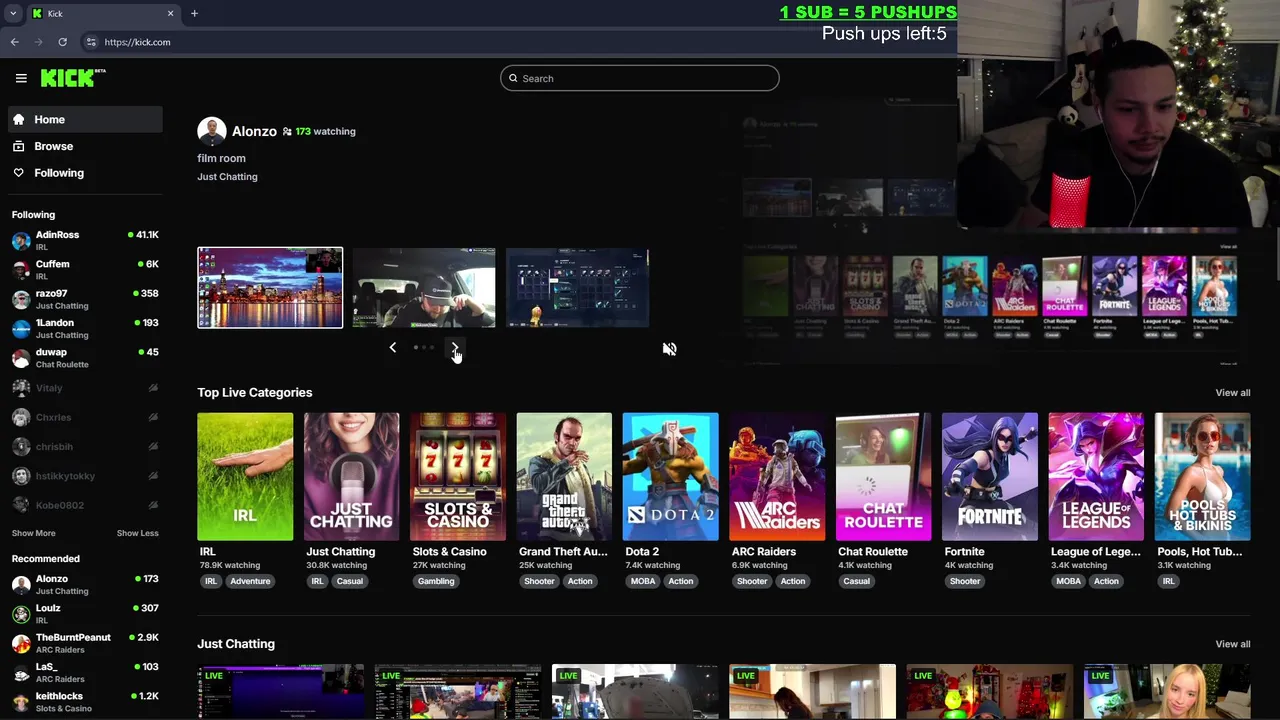Screen dimensions: 1280x720
Task: Reload the kick.com page
Action: (62, 42)
